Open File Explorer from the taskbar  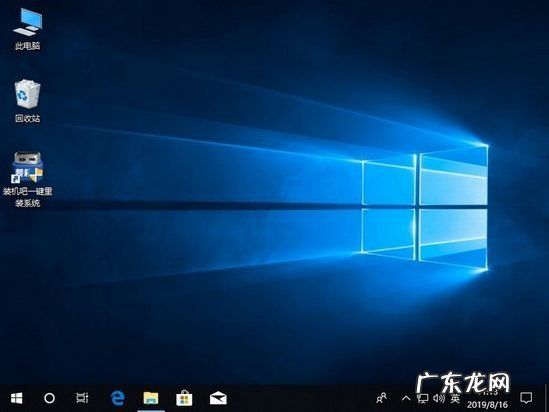pos(151,398)
